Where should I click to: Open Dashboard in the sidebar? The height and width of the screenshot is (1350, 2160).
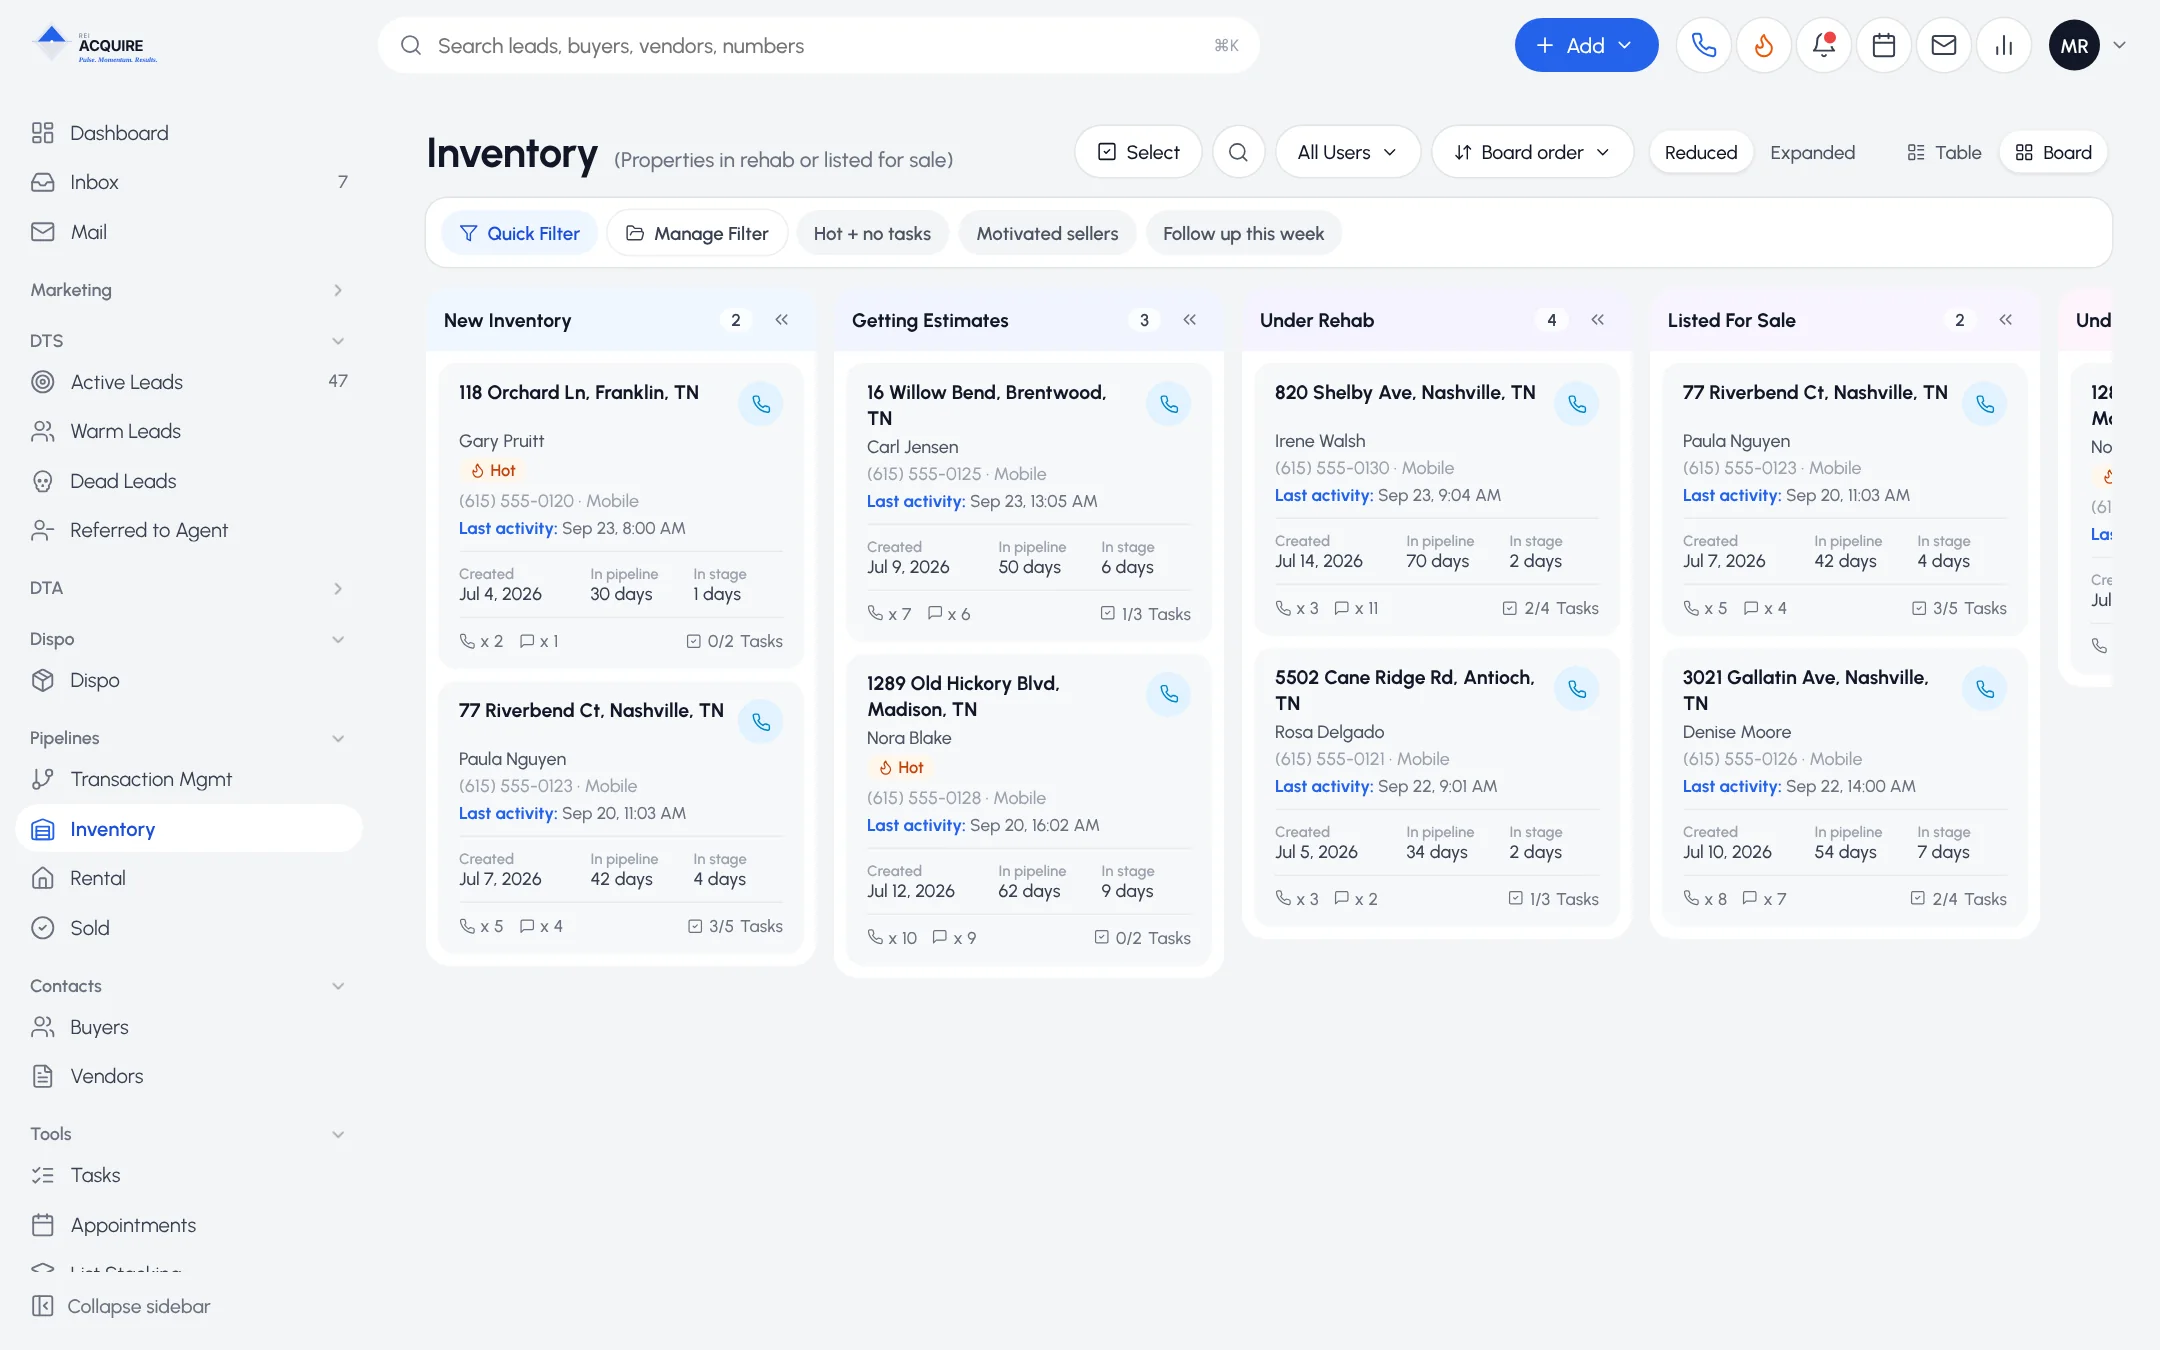point(187,133)
